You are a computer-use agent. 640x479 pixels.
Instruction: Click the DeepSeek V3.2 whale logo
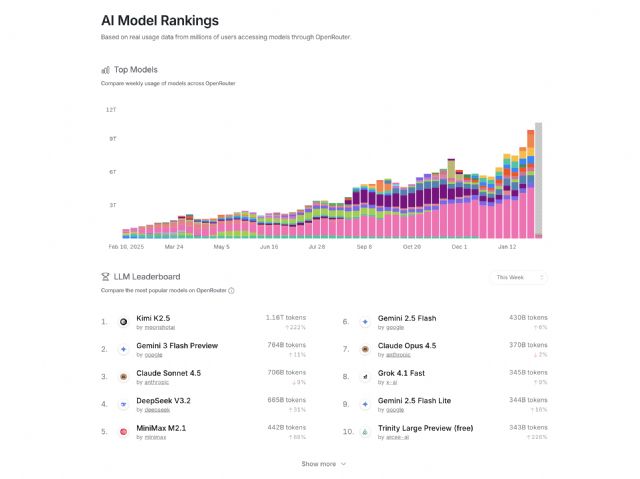coord(123,404)
